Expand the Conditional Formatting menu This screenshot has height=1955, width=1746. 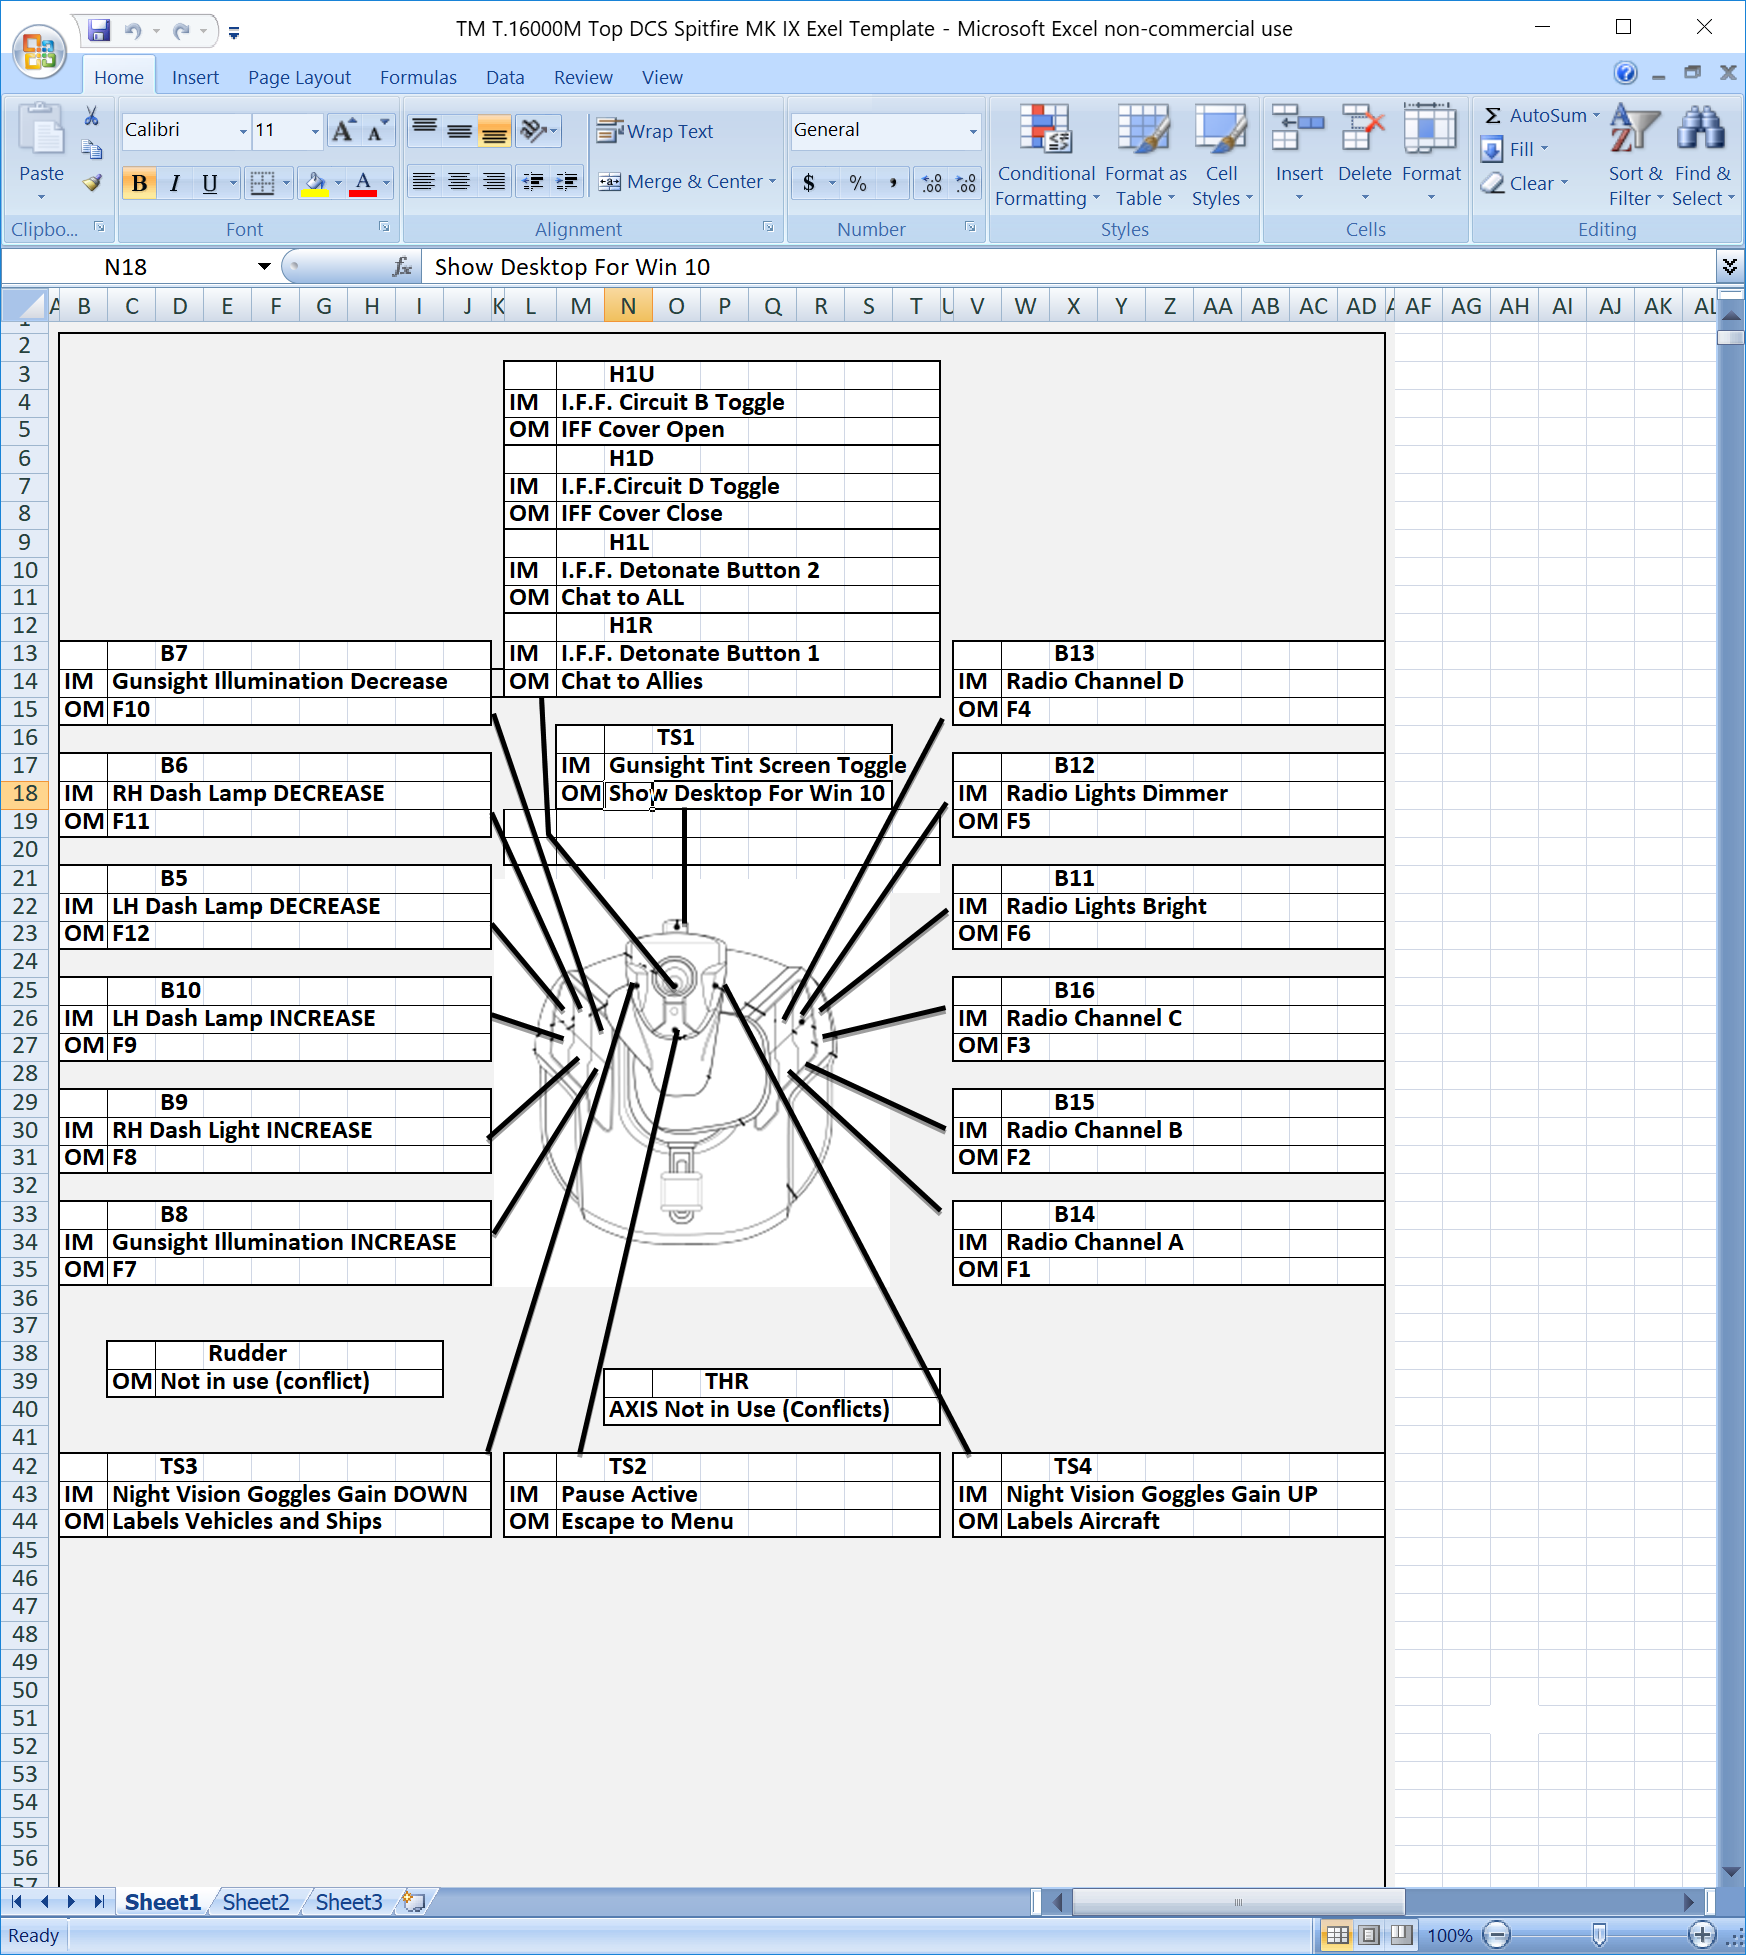pyautogui.click(x=1046, y=157)
